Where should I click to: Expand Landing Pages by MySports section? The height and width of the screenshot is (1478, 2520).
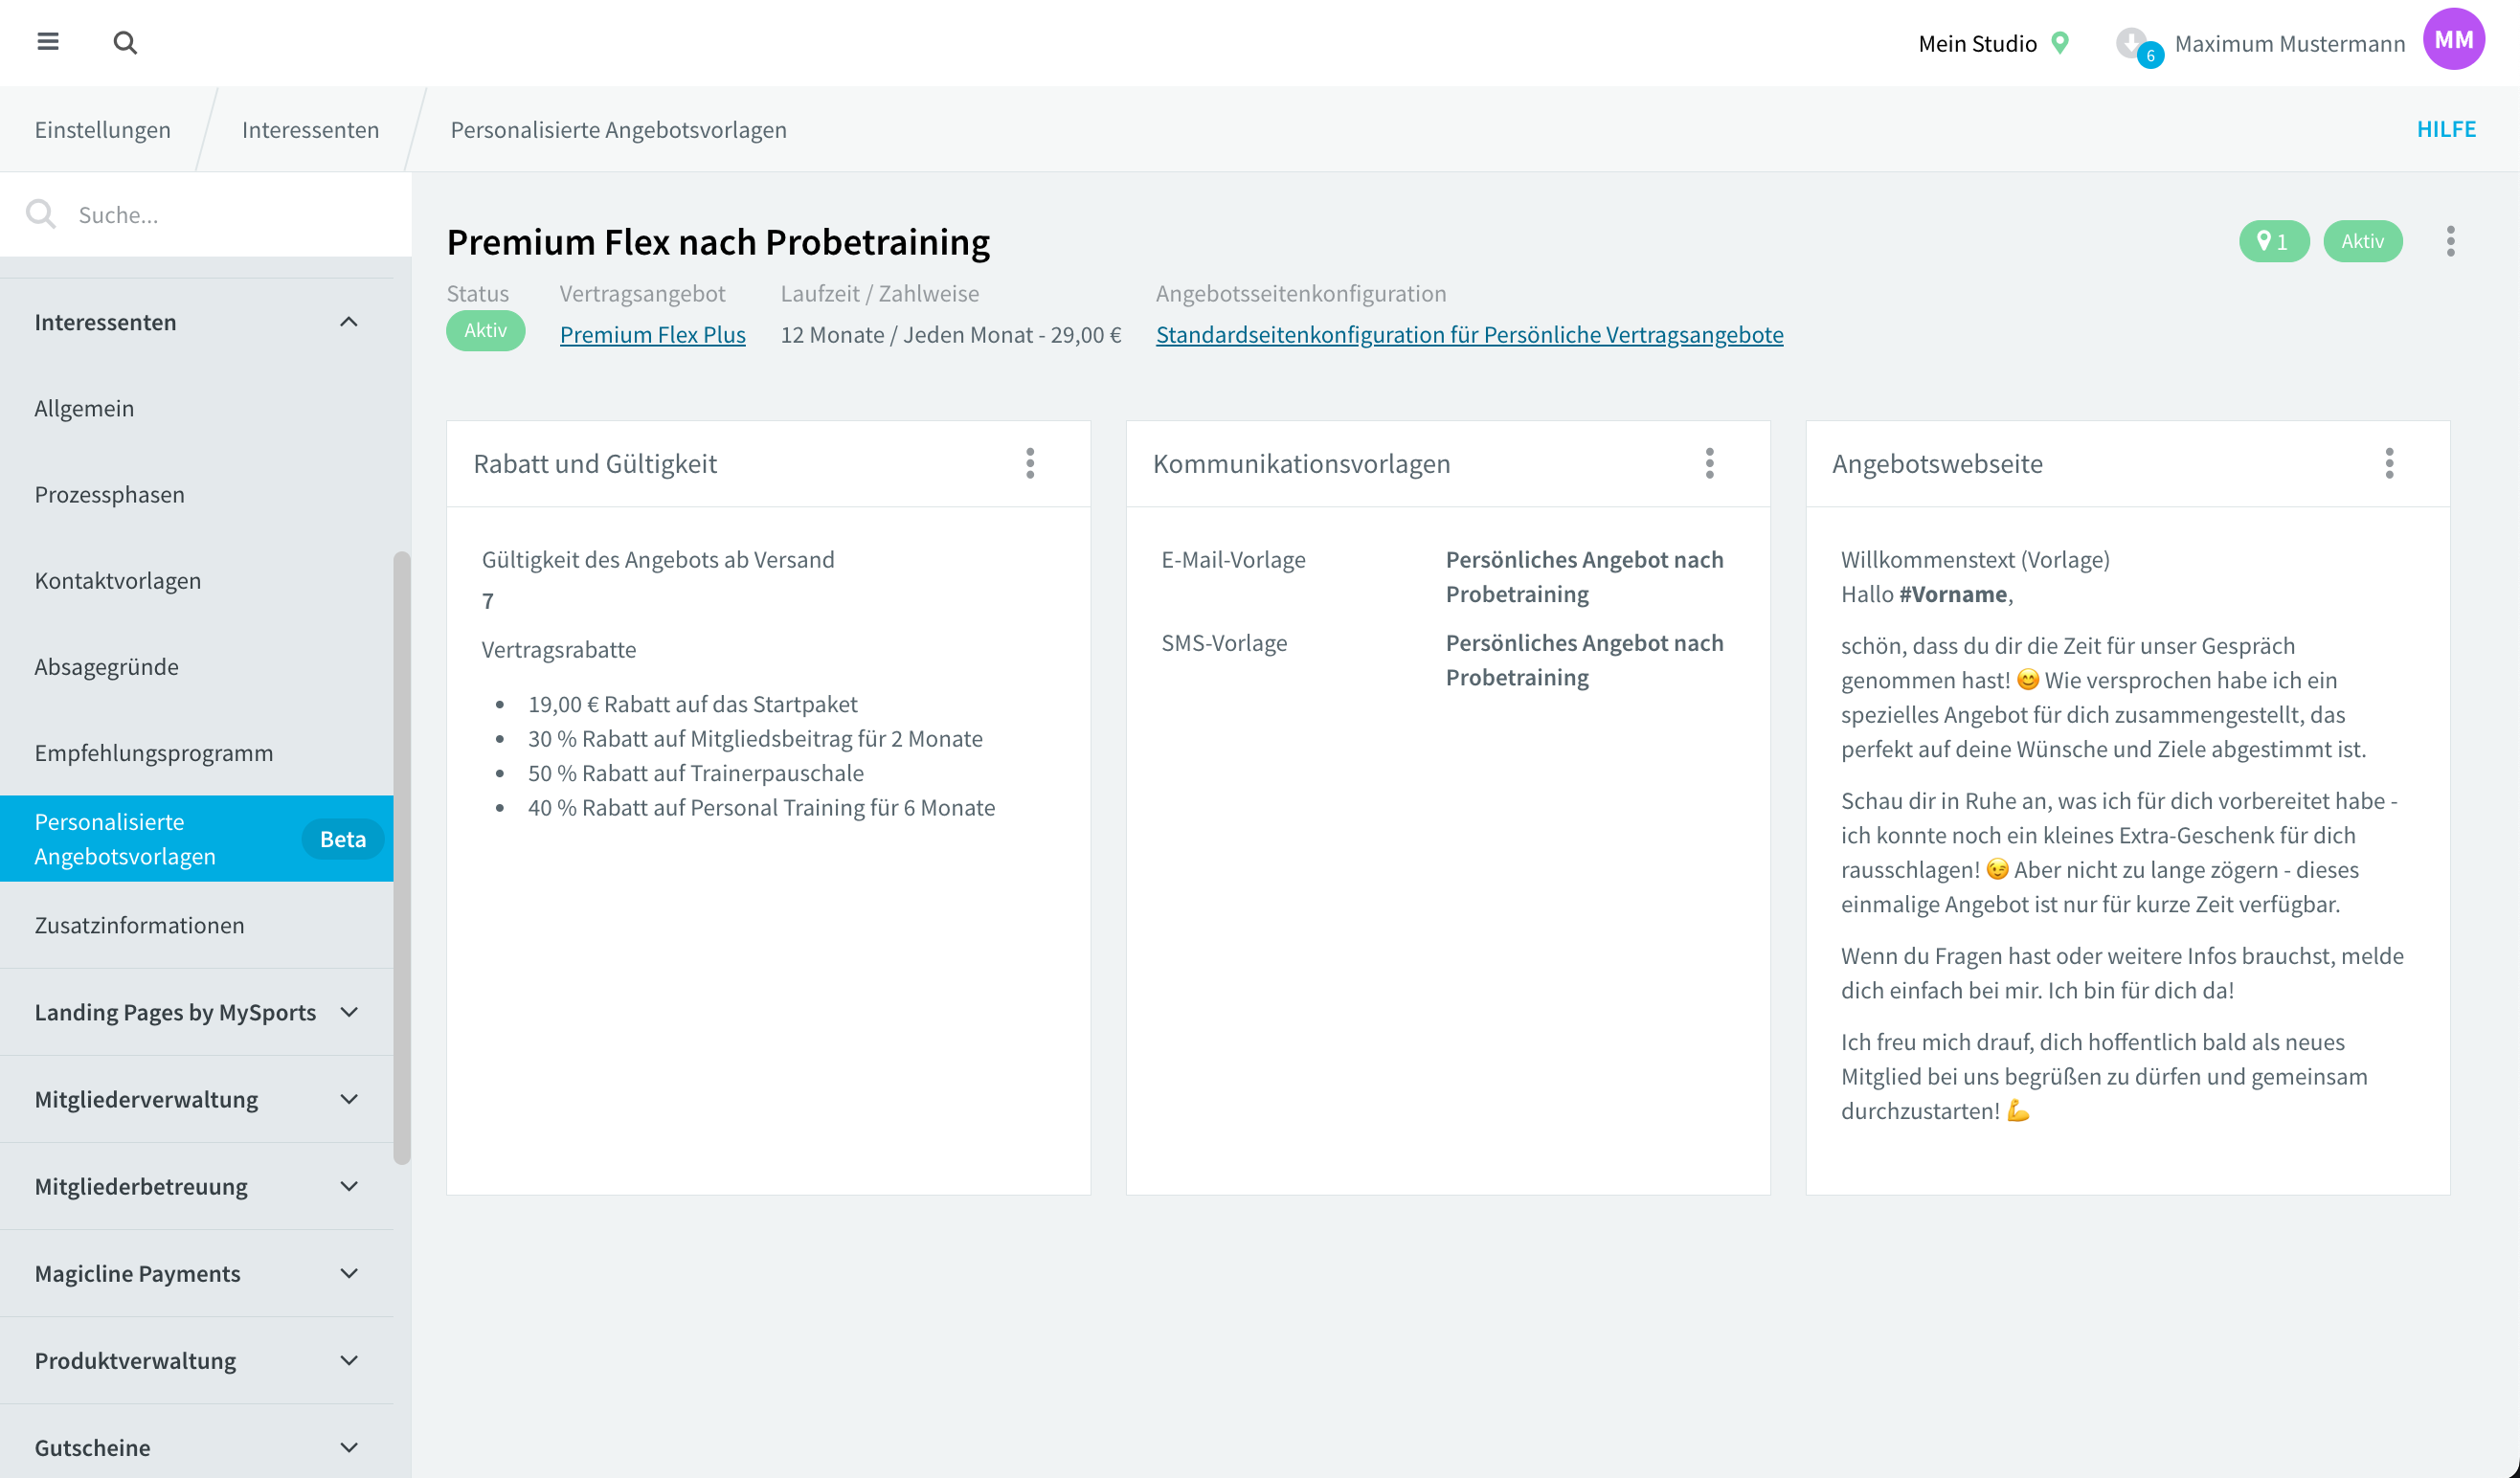[x=348, y=1012]
